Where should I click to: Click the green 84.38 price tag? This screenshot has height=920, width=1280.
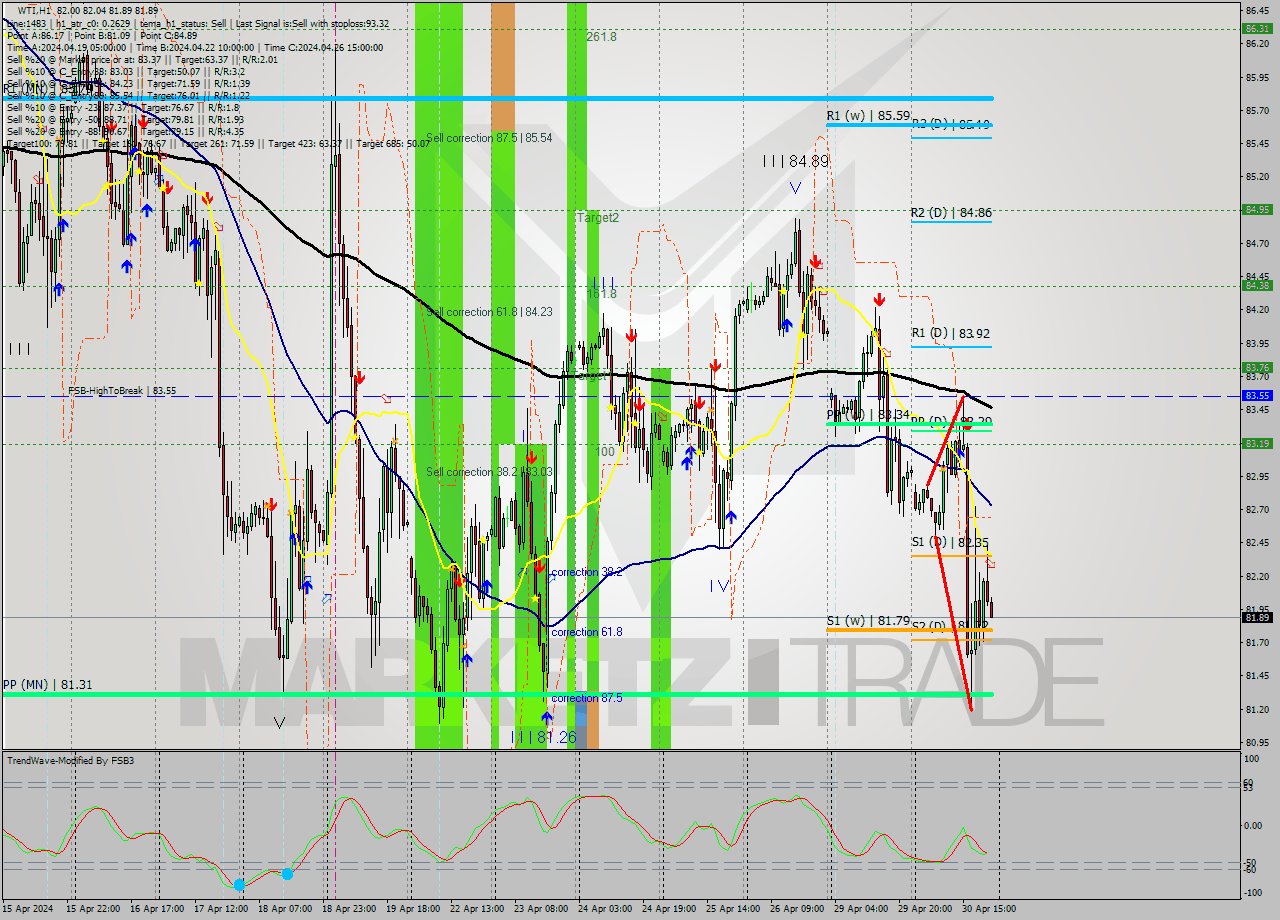1257,285
